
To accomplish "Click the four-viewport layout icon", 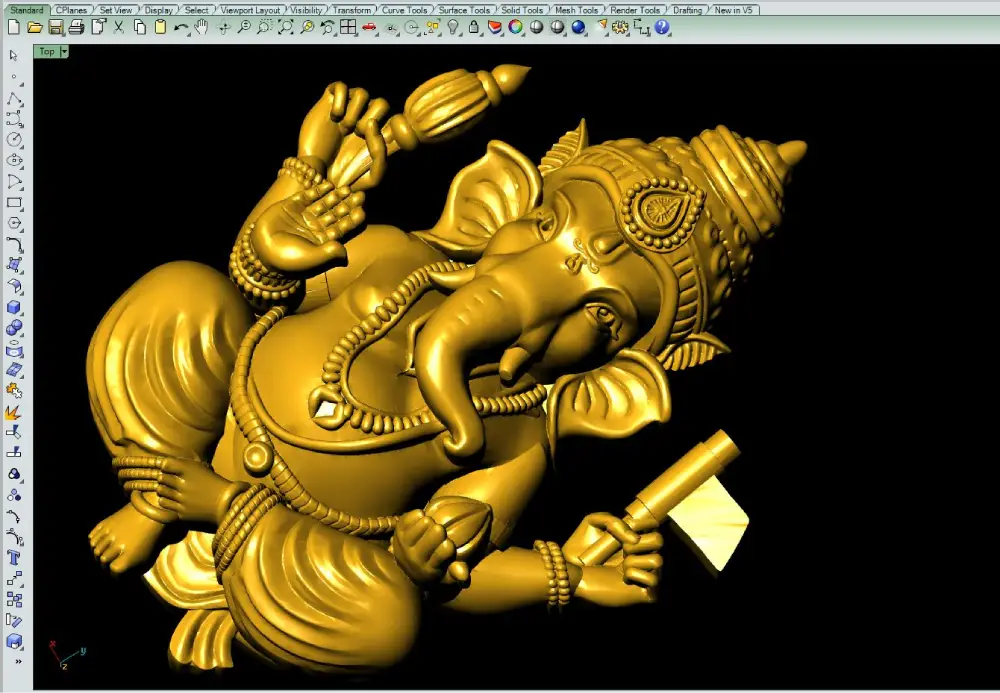I will (x=348, y=27).
